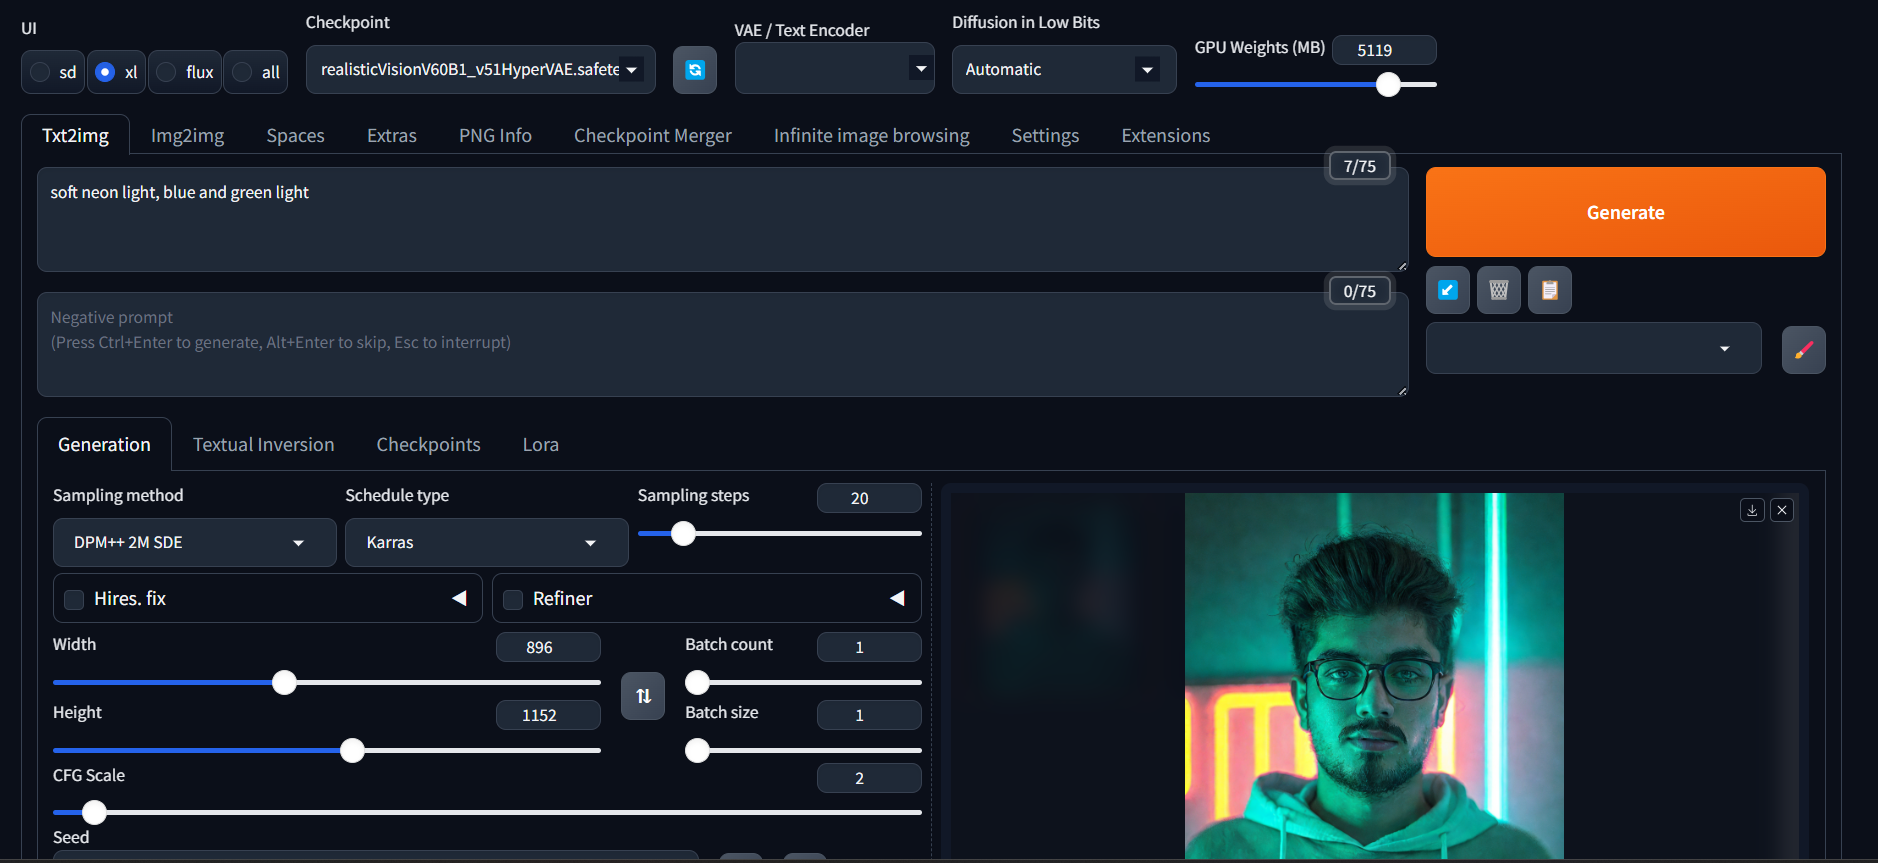Click the refresh checkpoint list icon
The width and height of the screenshot is (1878, 863).
click(x=694, y=70)
